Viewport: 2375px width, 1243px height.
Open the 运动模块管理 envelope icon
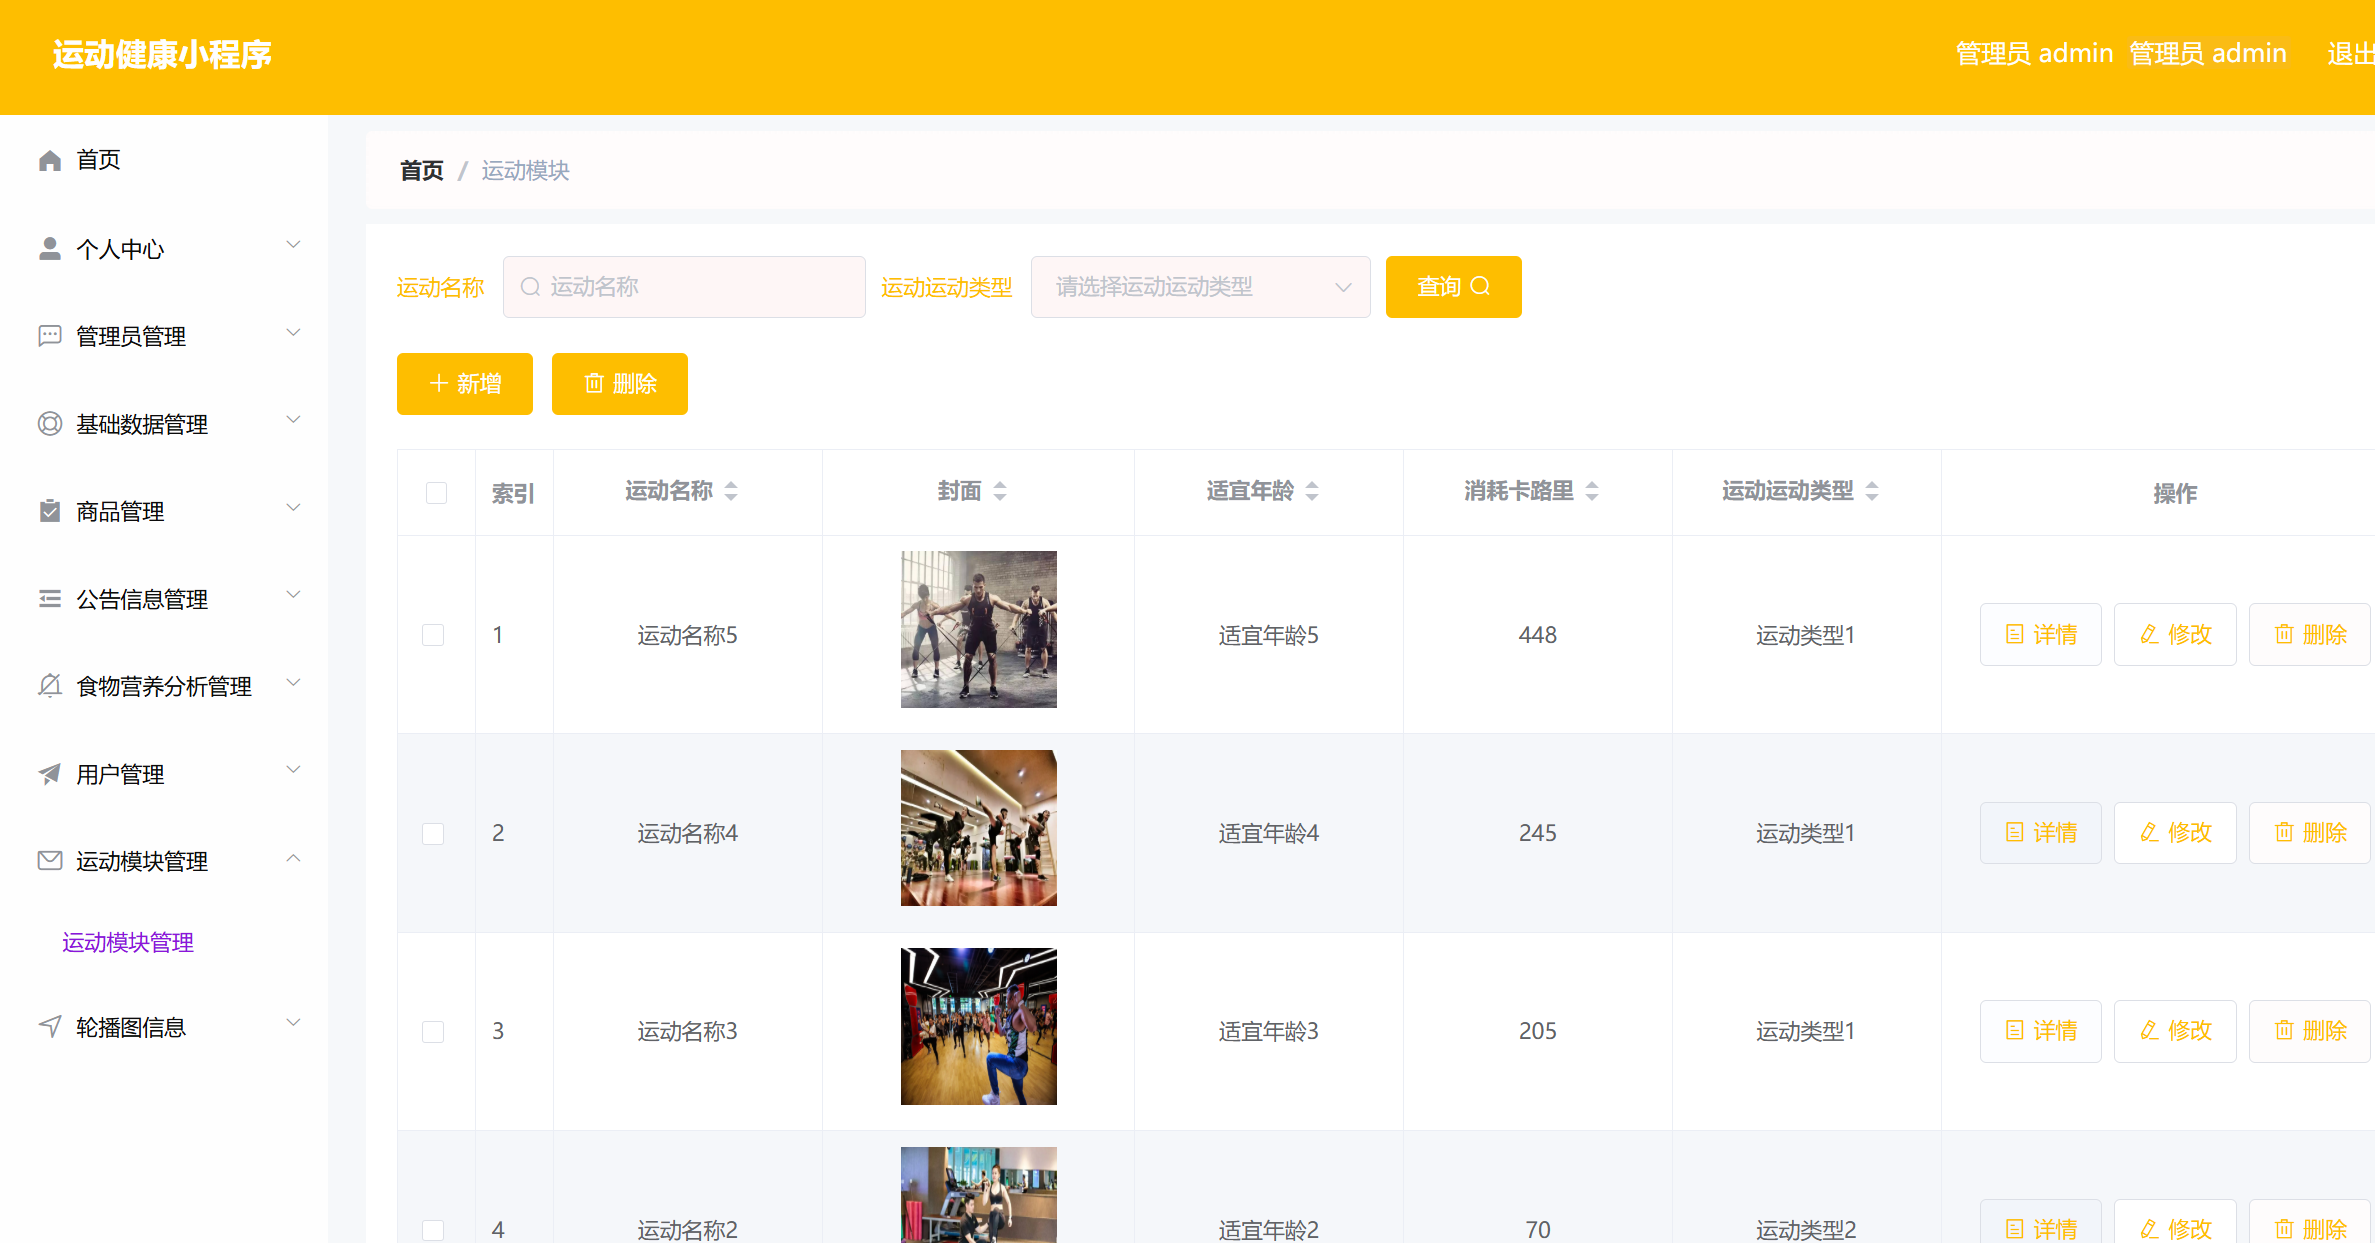pos(49,860)
